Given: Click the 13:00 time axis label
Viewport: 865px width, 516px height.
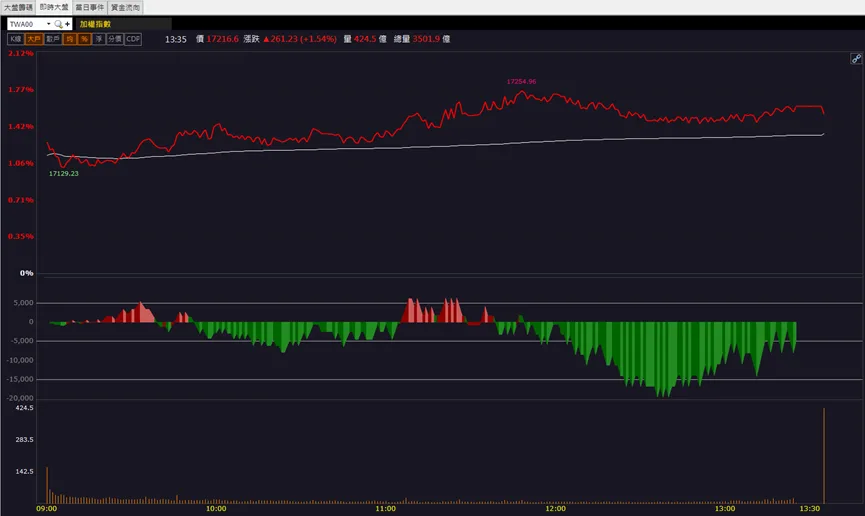Looking at the screenshot, I should [x=724, y=509].
